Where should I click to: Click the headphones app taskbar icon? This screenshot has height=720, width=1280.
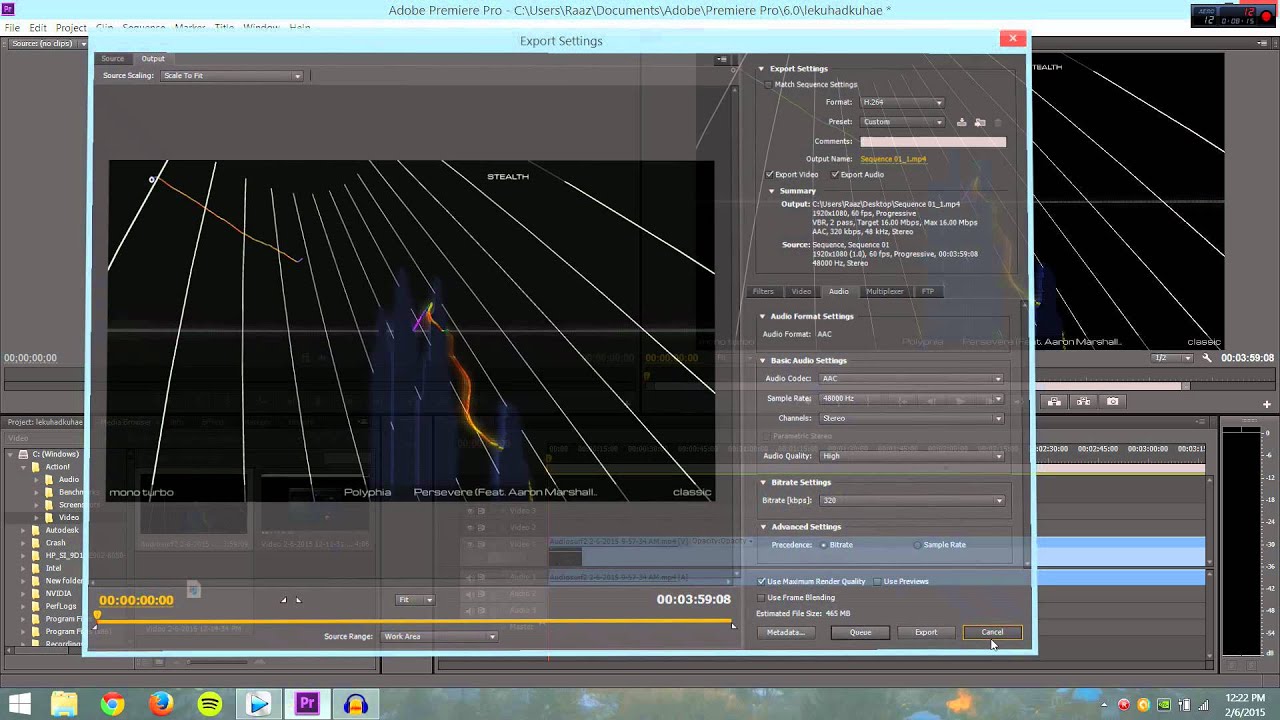(355, 704)
